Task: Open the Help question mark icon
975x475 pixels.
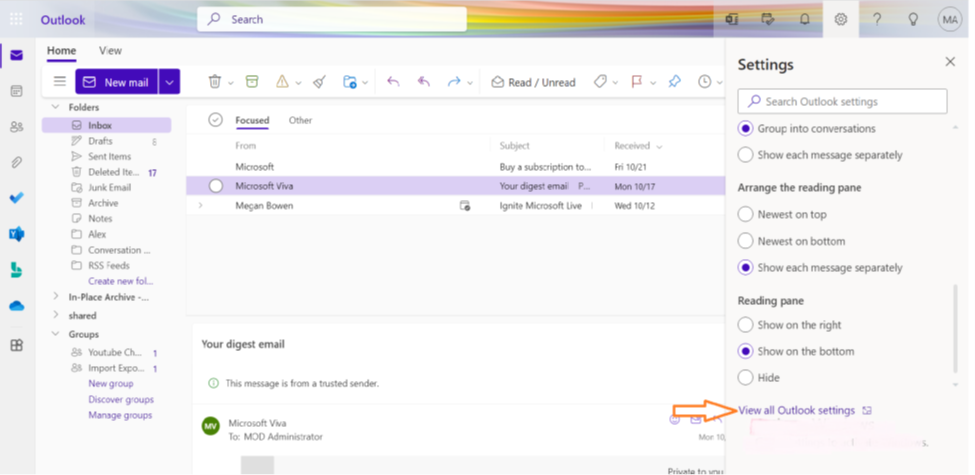Action: click(x=877, y=19)
